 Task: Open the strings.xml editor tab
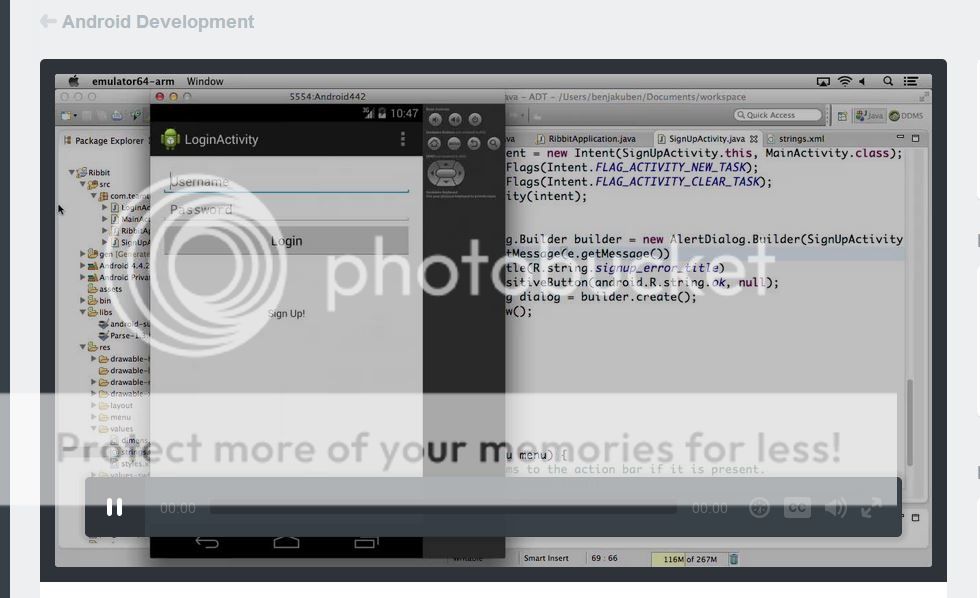(800, 139)
